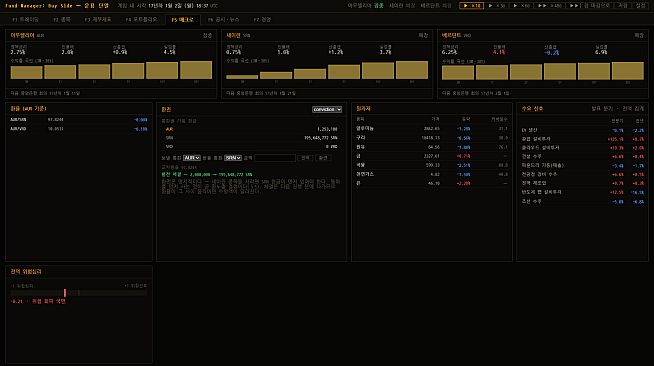The height and width of the screenshot is (366, 654).
Task: Click the 2.75% policy rate in 아우렐리아 panel
Action: click(x=18, y=53)
